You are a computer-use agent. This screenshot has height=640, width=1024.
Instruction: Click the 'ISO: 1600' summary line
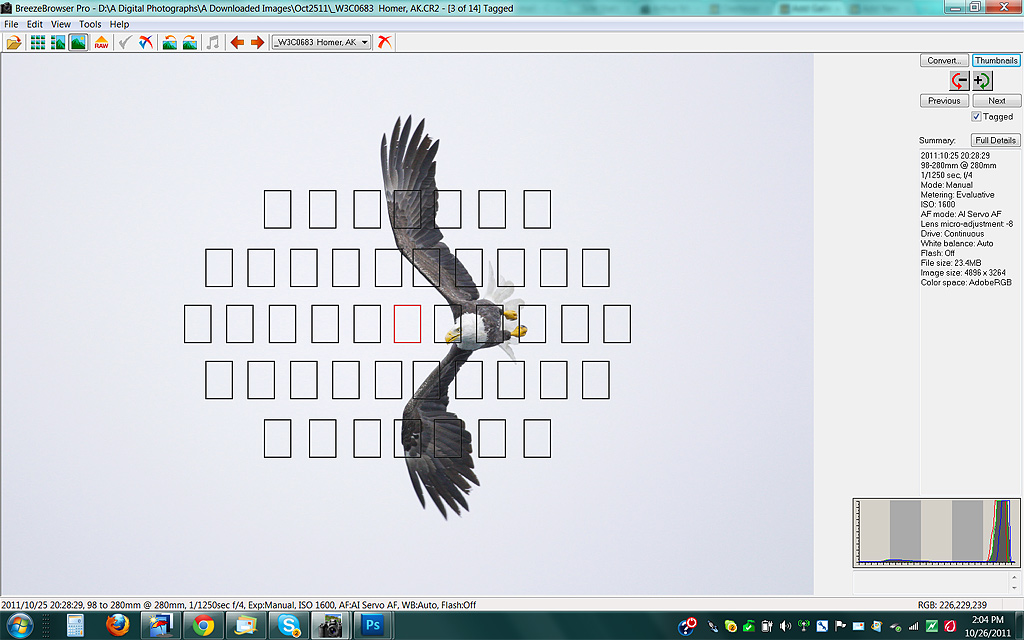point(938,204)
